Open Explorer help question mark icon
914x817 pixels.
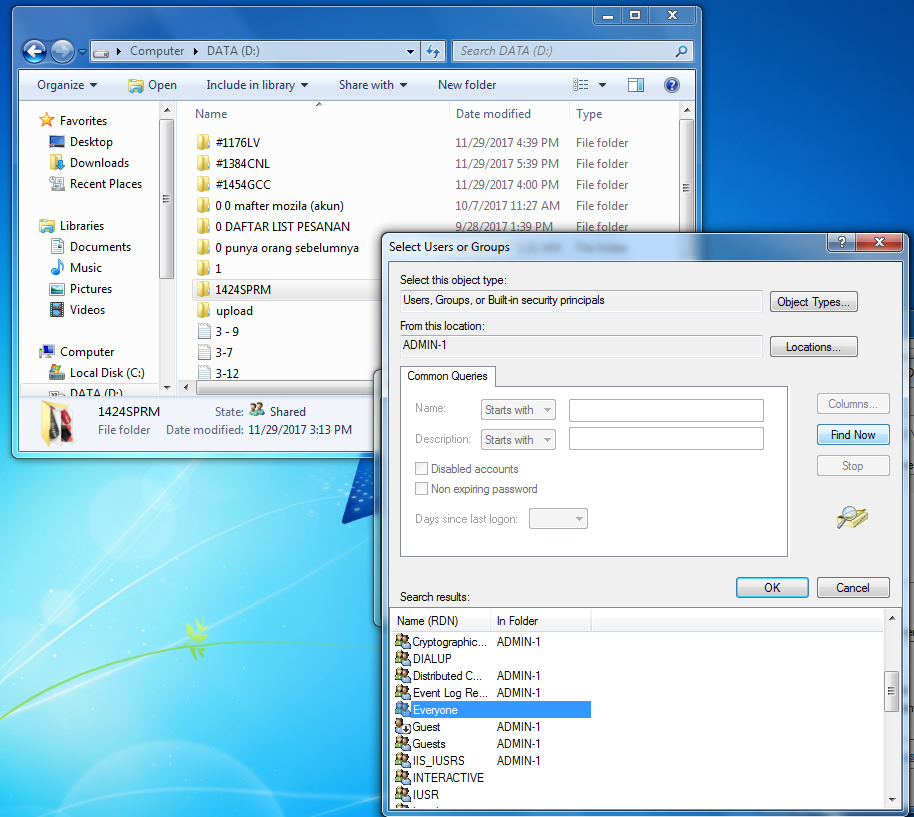(672, 85)
